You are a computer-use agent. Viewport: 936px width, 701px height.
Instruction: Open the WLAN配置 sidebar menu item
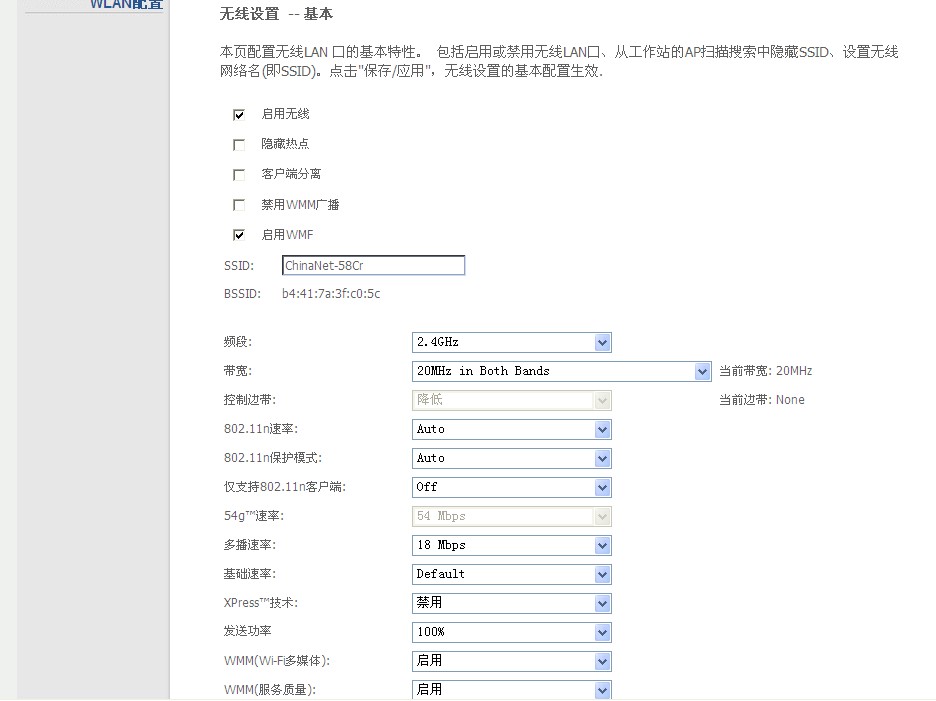tap(126, 4)
